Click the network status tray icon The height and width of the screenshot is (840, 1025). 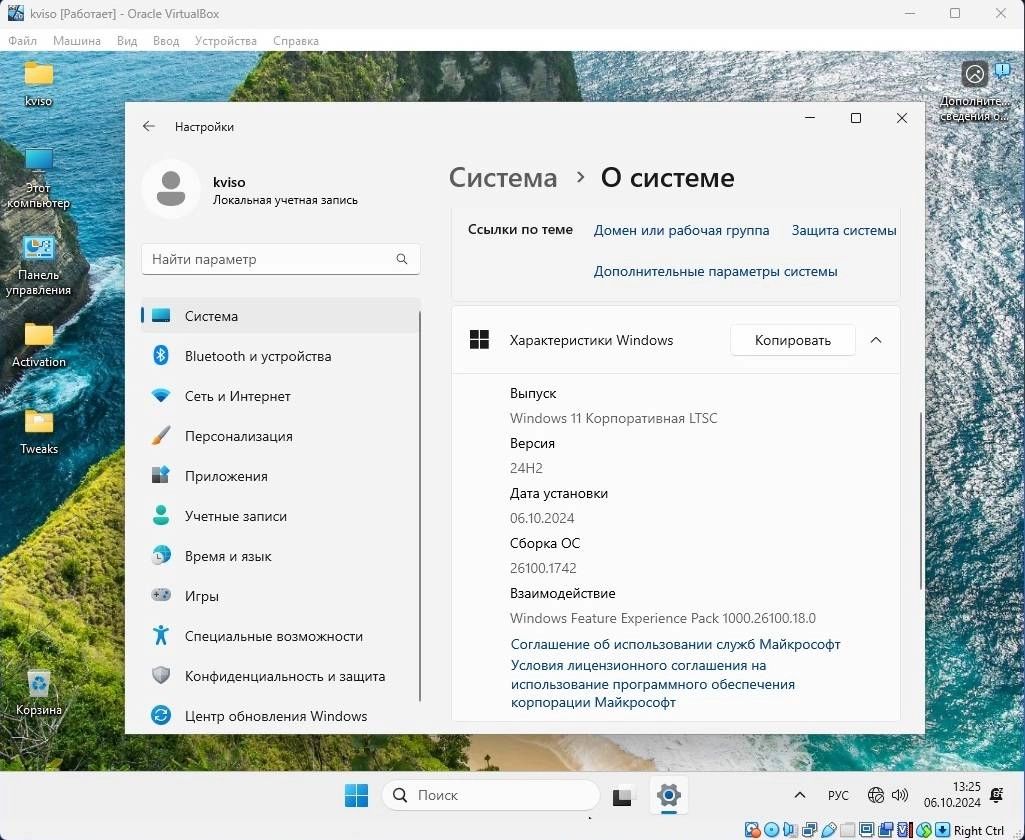[x=875, y=795]
